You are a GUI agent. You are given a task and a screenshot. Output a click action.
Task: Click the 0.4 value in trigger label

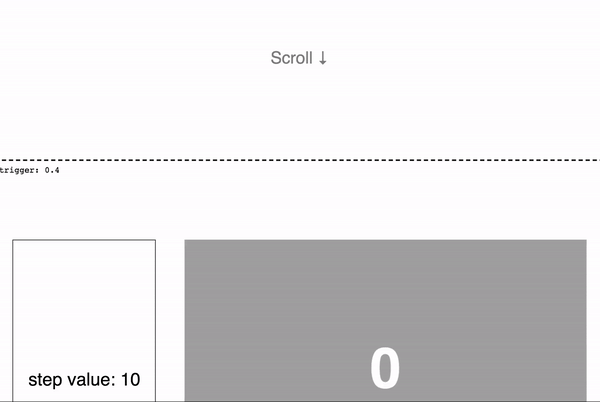coord(52,170)
